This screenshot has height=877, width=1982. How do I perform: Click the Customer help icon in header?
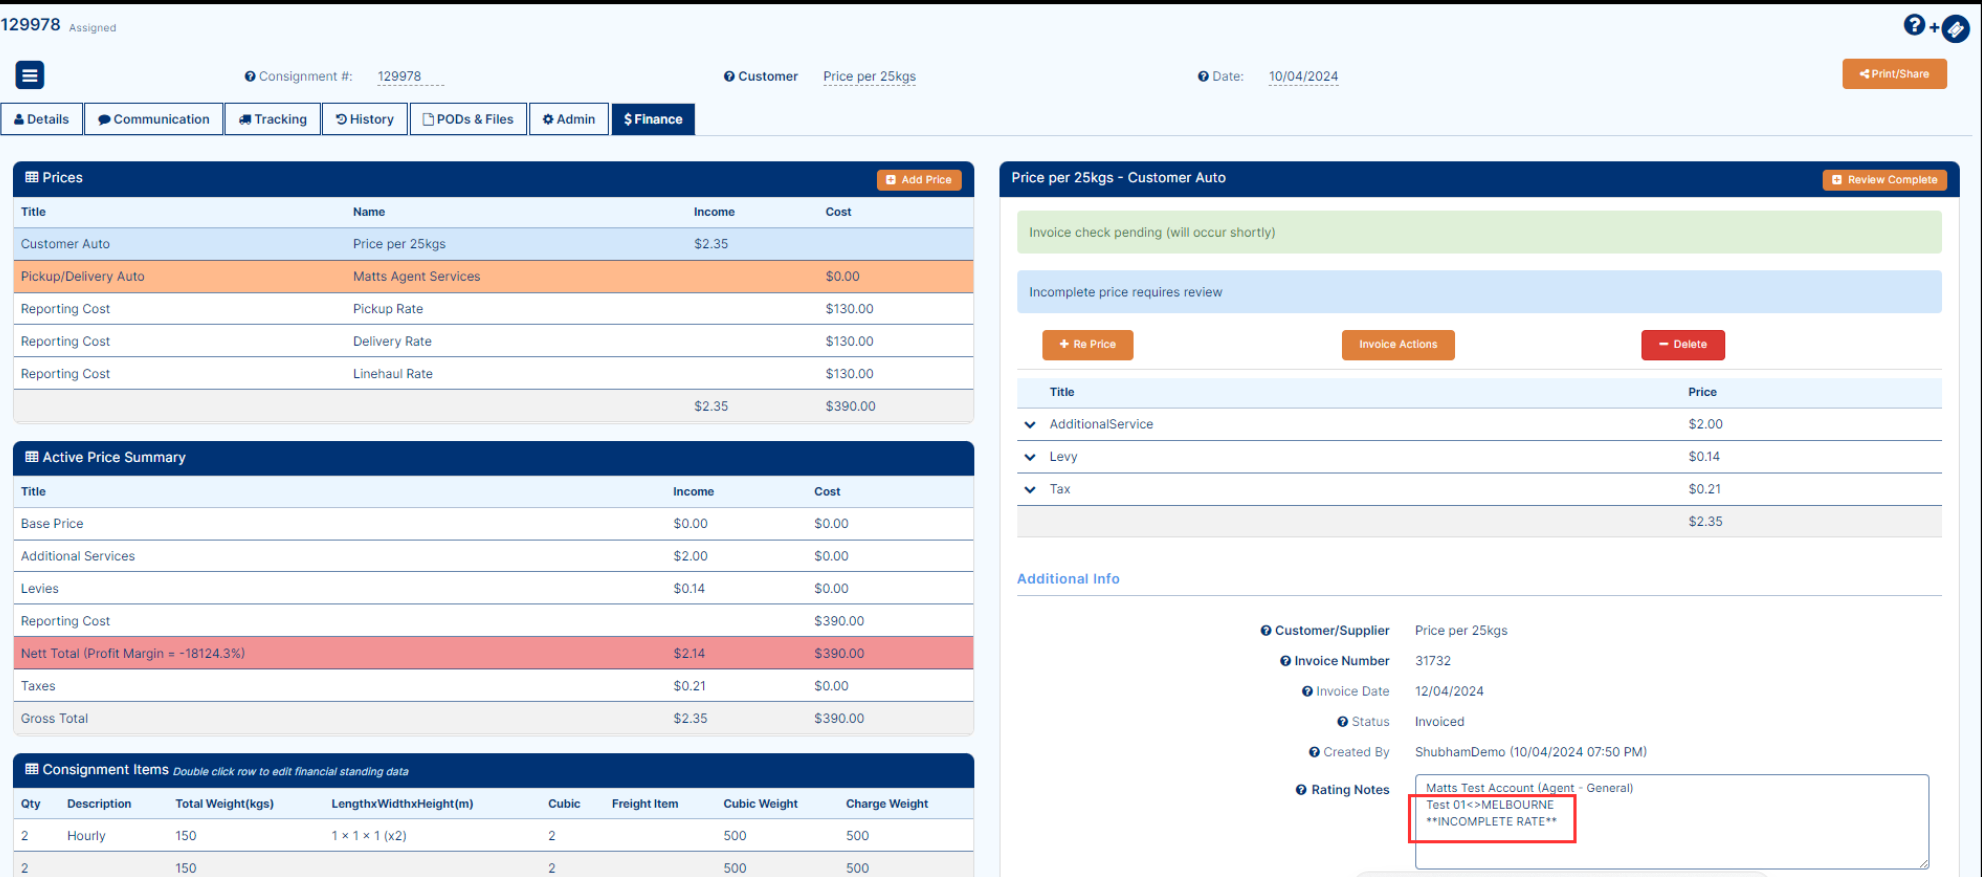pos(729,76)
